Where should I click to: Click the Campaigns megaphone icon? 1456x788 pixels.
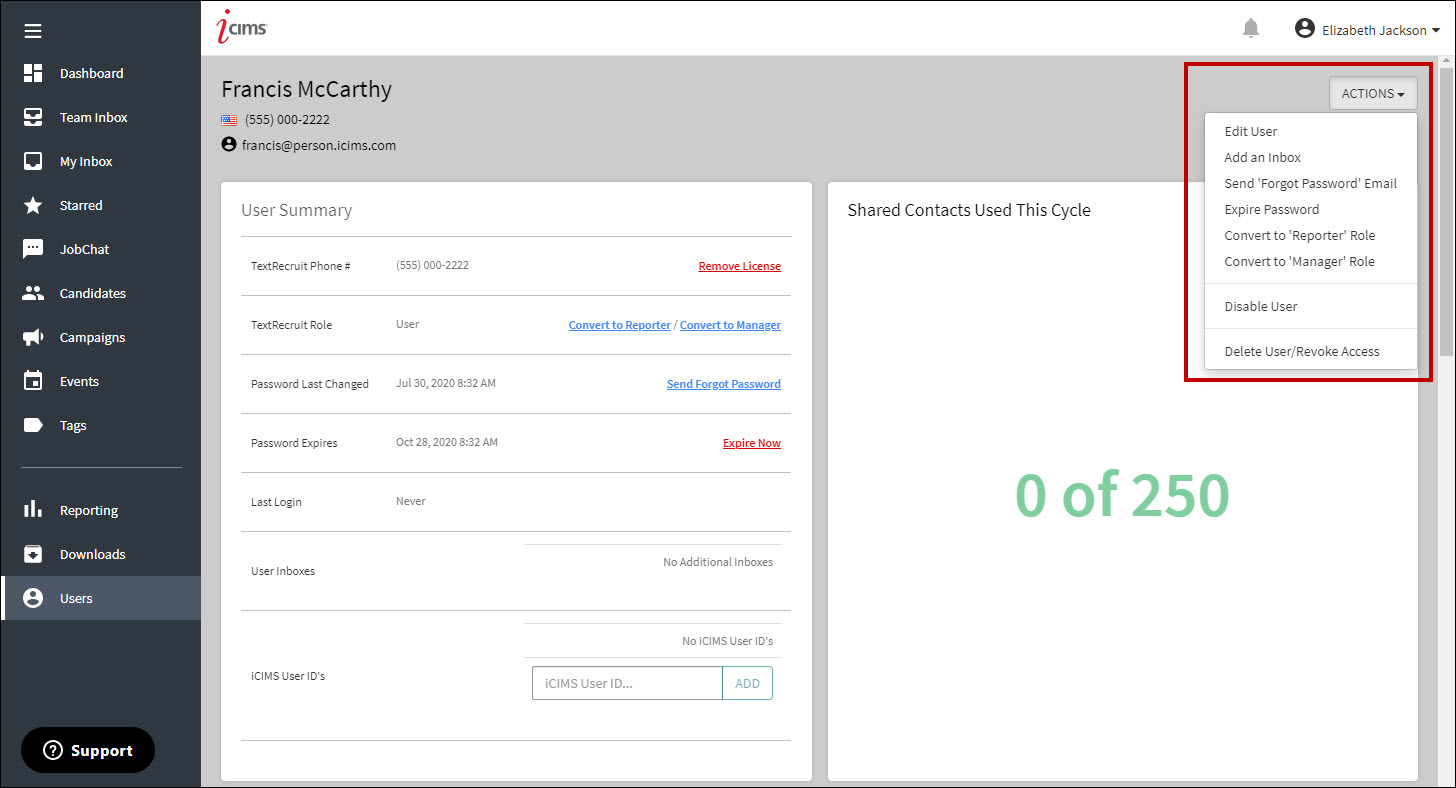[33, 337]
